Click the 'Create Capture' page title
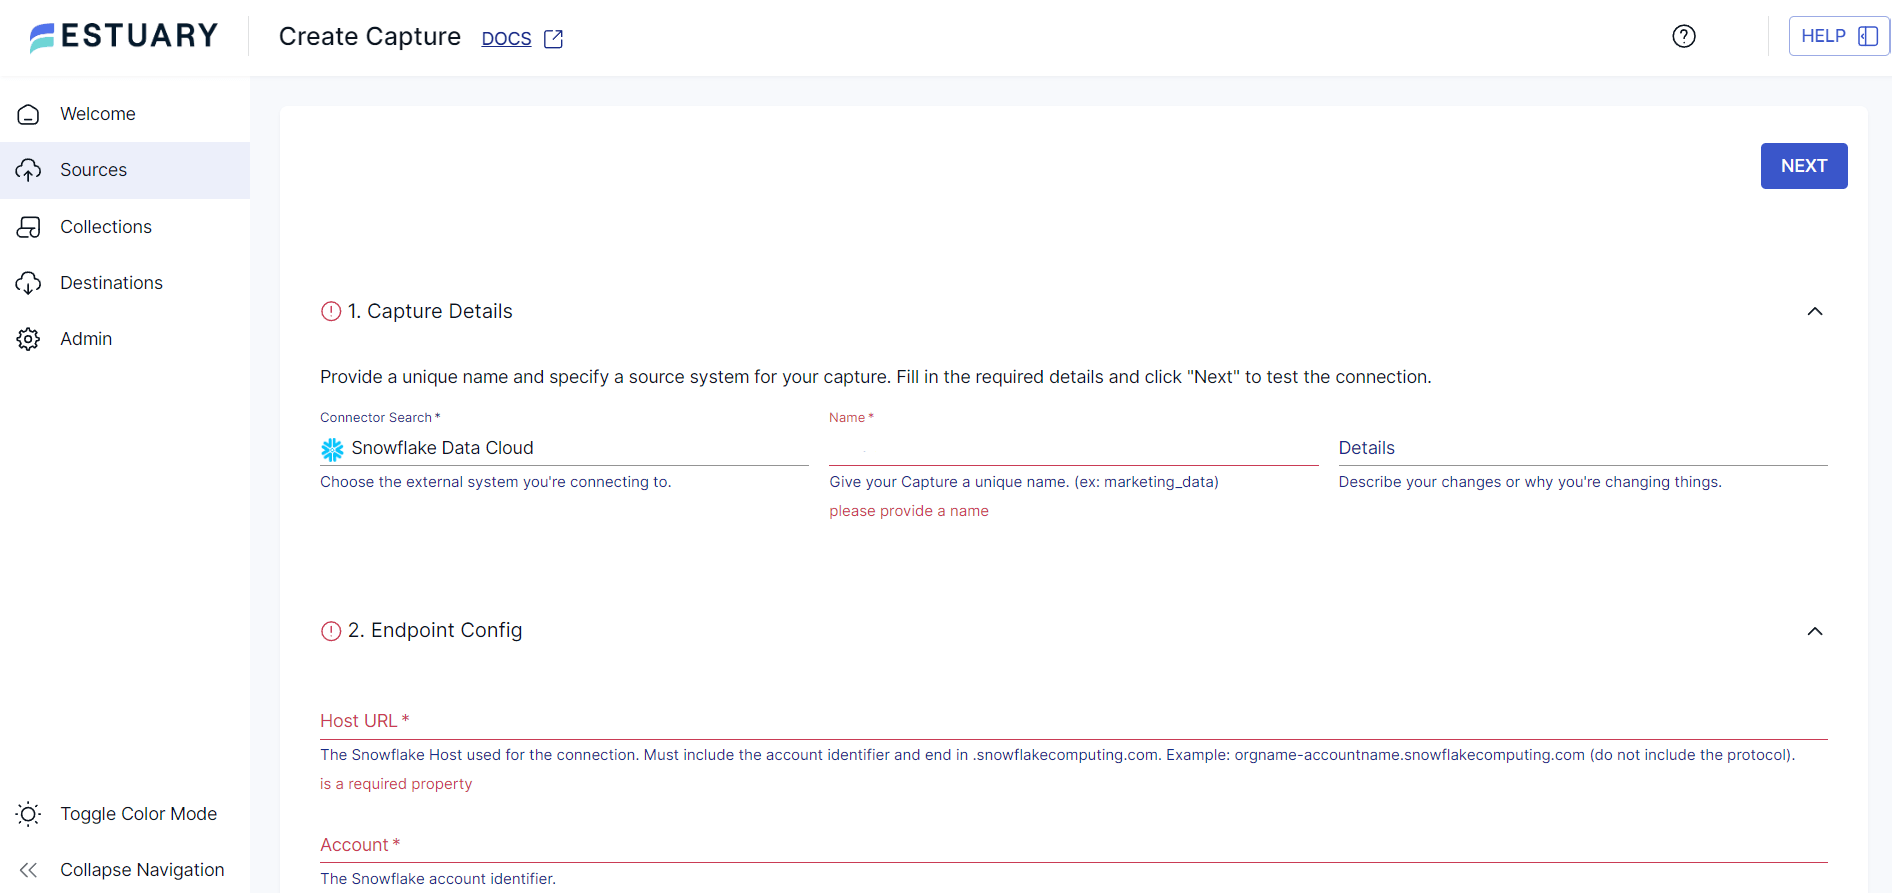 (370, 37)
